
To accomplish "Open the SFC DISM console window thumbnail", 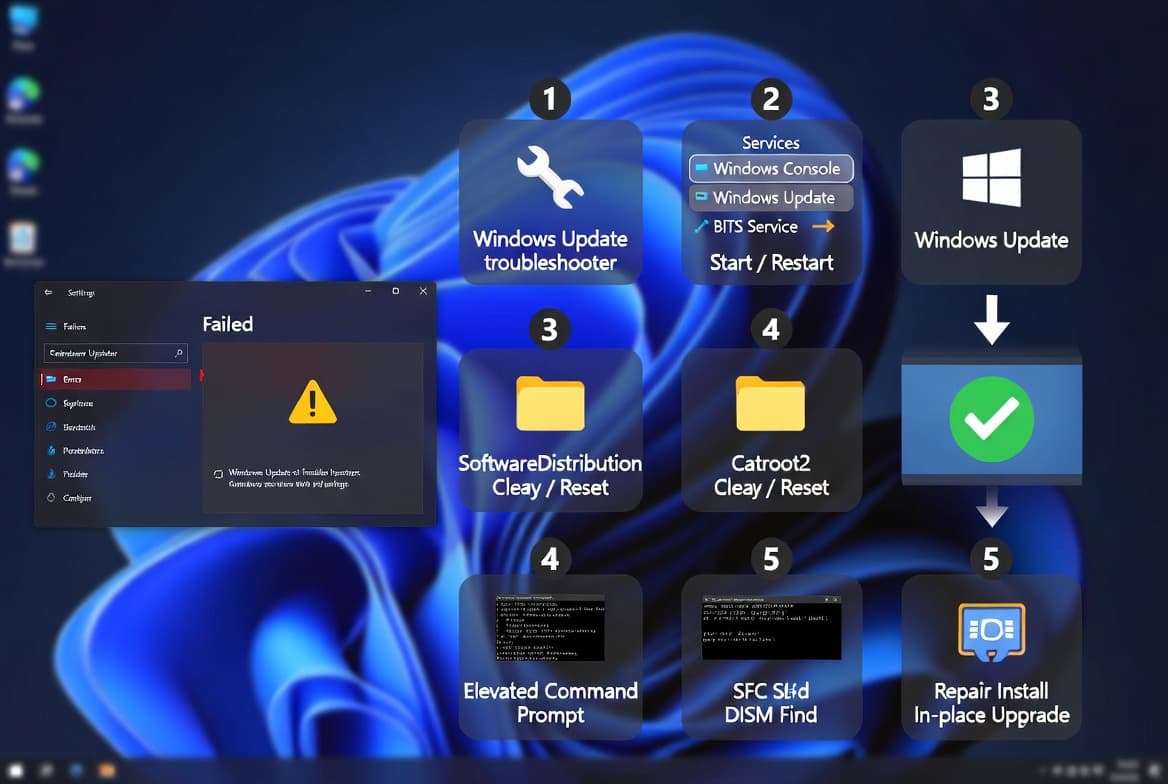I will [x=771, y=627].
